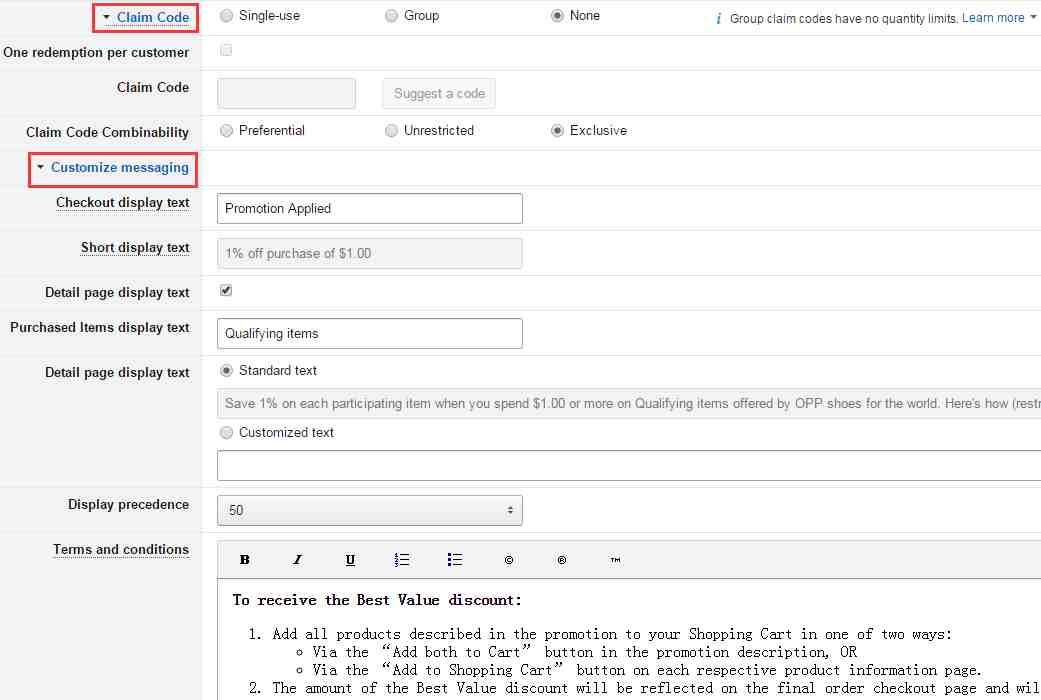This screenshot has height=700, width=1041.
Task: Click the Short display text field
Action: click(370, 254)
